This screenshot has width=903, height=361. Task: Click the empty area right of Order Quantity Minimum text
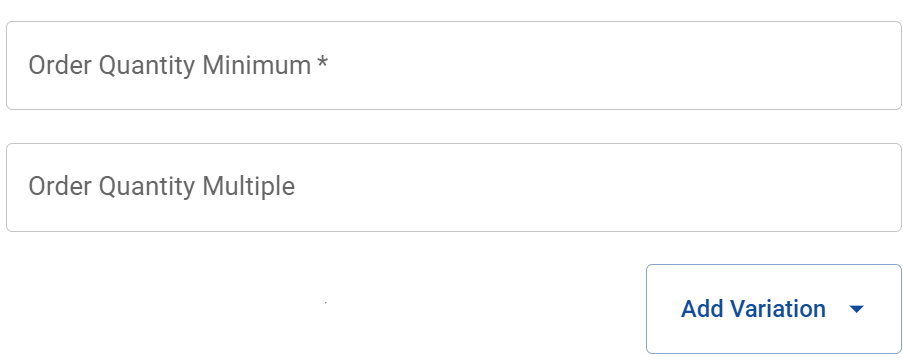[613, 66]
